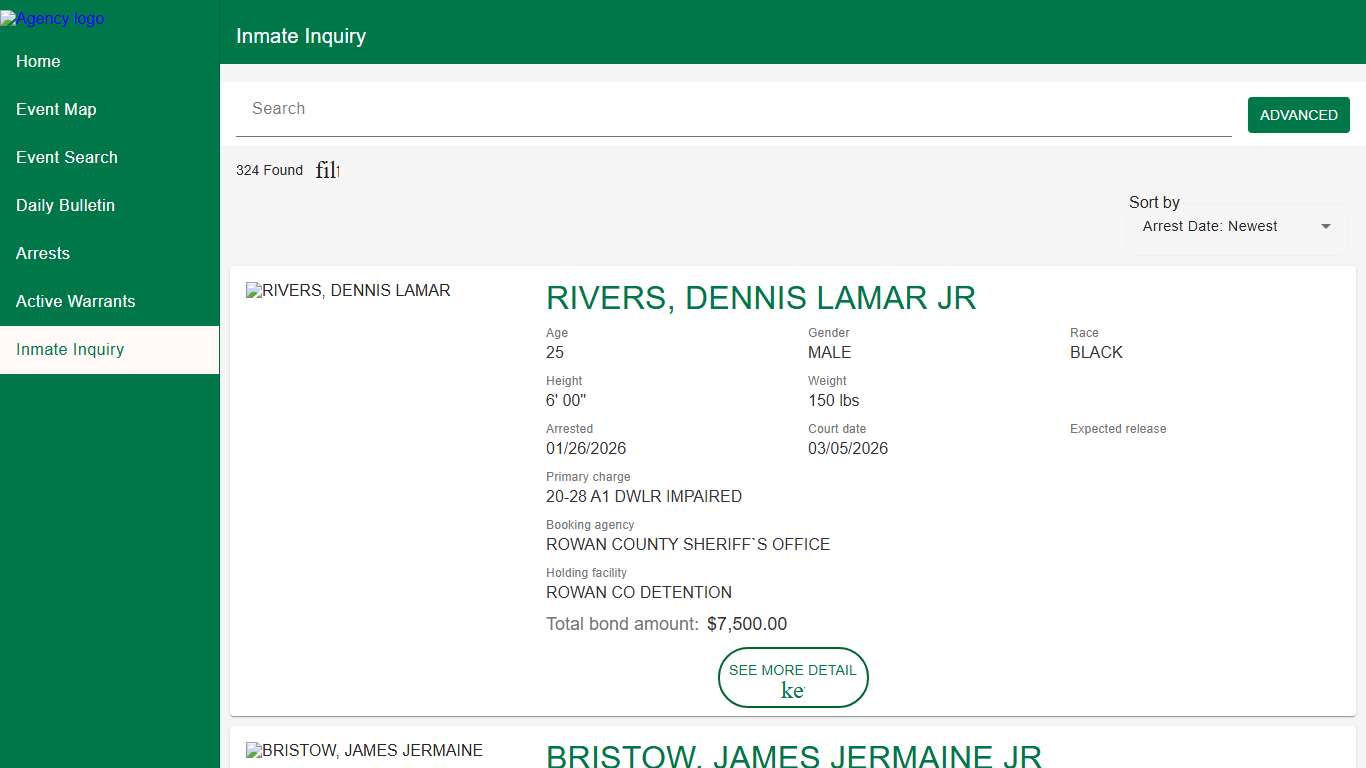
Task: Open advanced search options with ADVANCED button
Action: coord(1298,114)
